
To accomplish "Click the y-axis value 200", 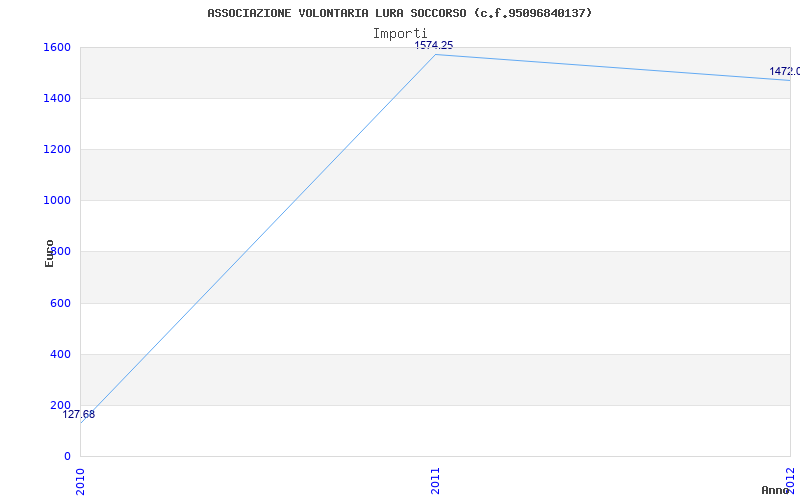I will [x=60, y=405].
